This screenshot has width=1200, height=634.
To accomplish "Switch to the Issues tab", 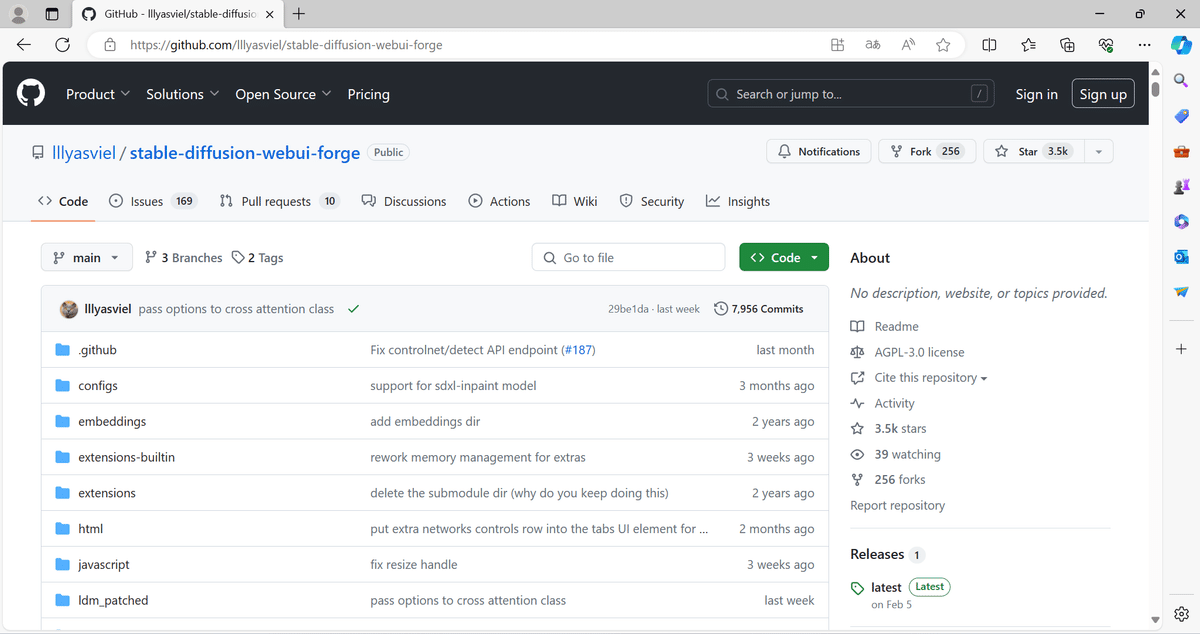I will pos(147,201).
